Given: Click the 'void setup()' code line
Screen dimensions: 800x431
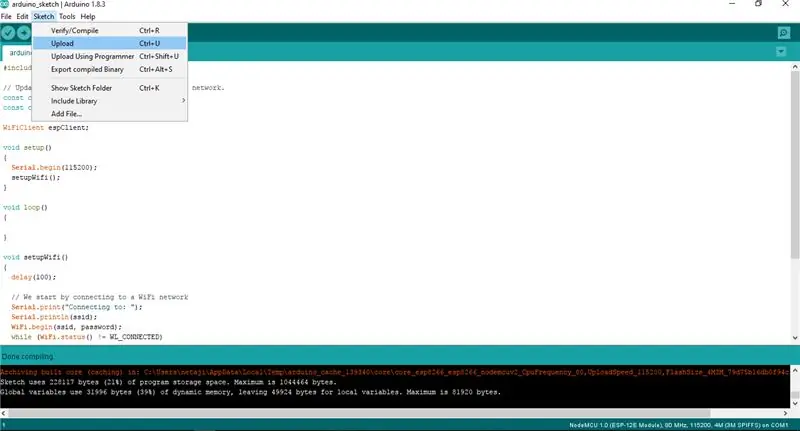Looking at the screenshot, I should [x=27, y=148].
